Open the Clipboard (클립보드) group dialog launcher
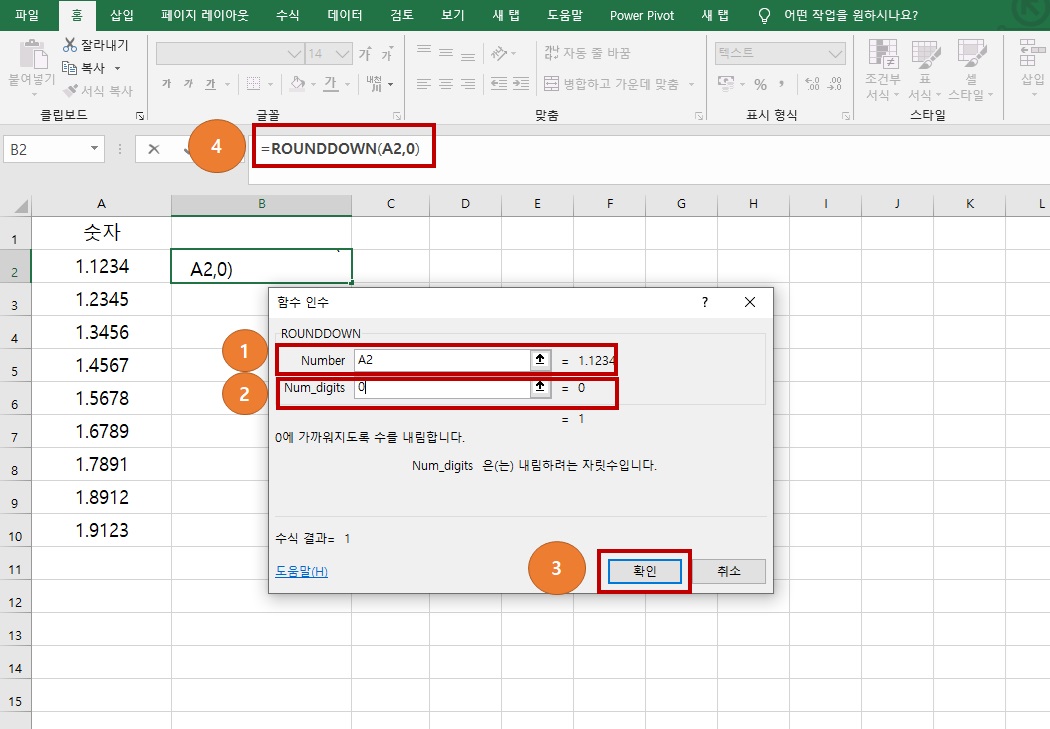Image resolution: width=1050 pixels, height=729 pixels. [x=140, y=116]
